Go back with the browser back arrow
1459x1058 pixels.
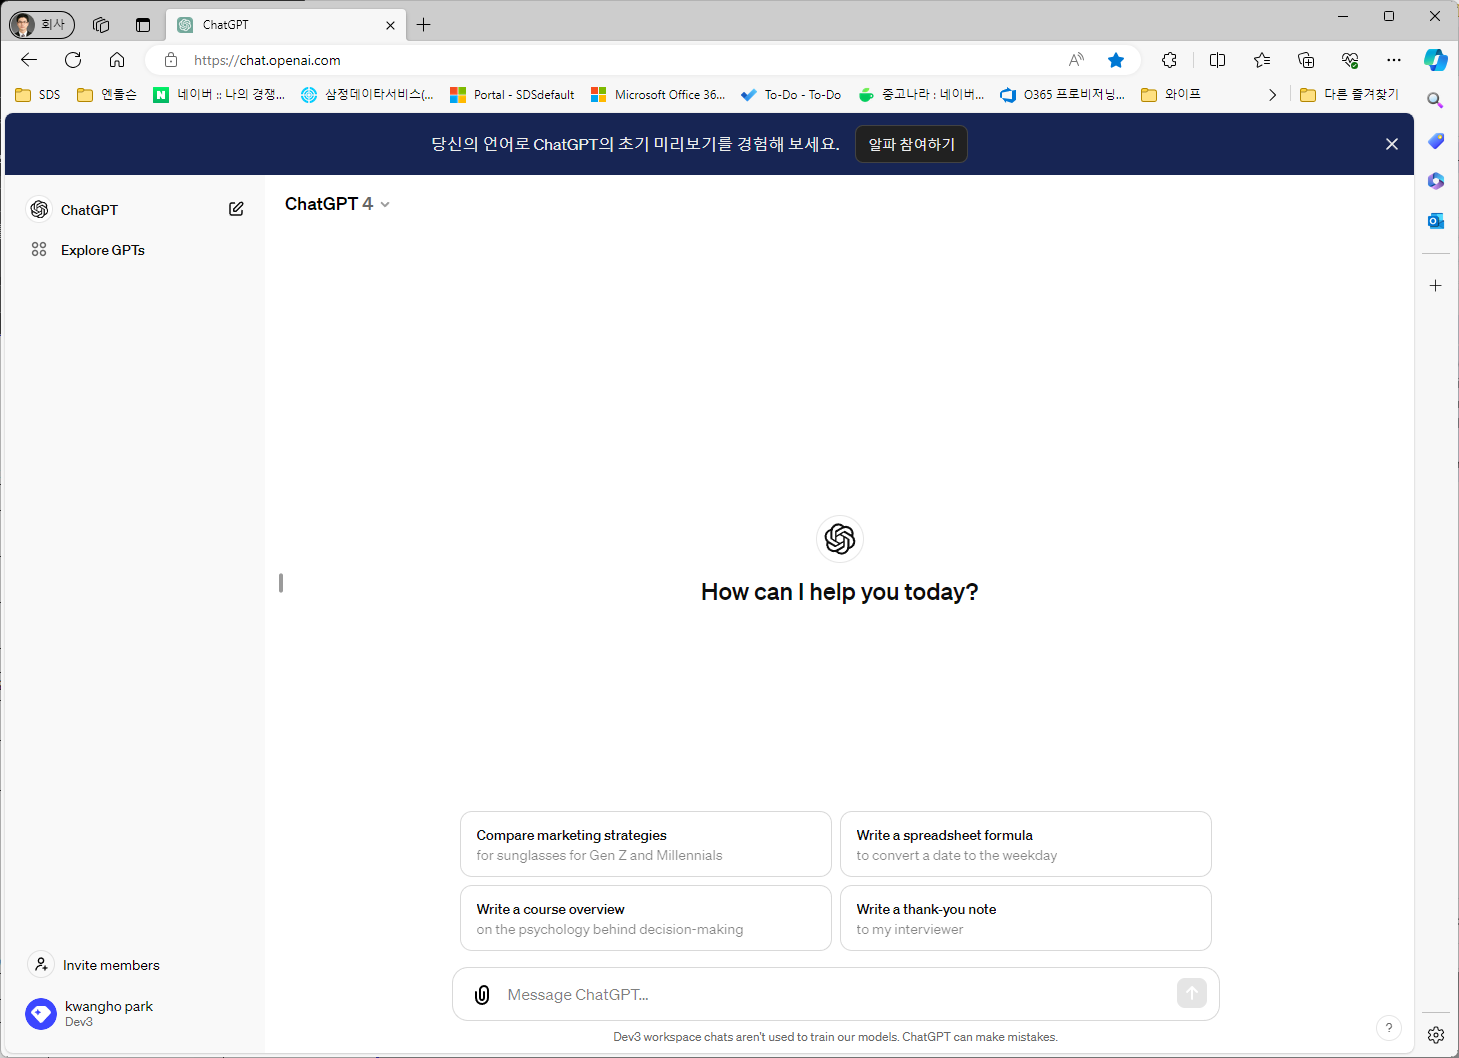pyautogui.click(x=29, y=60)
